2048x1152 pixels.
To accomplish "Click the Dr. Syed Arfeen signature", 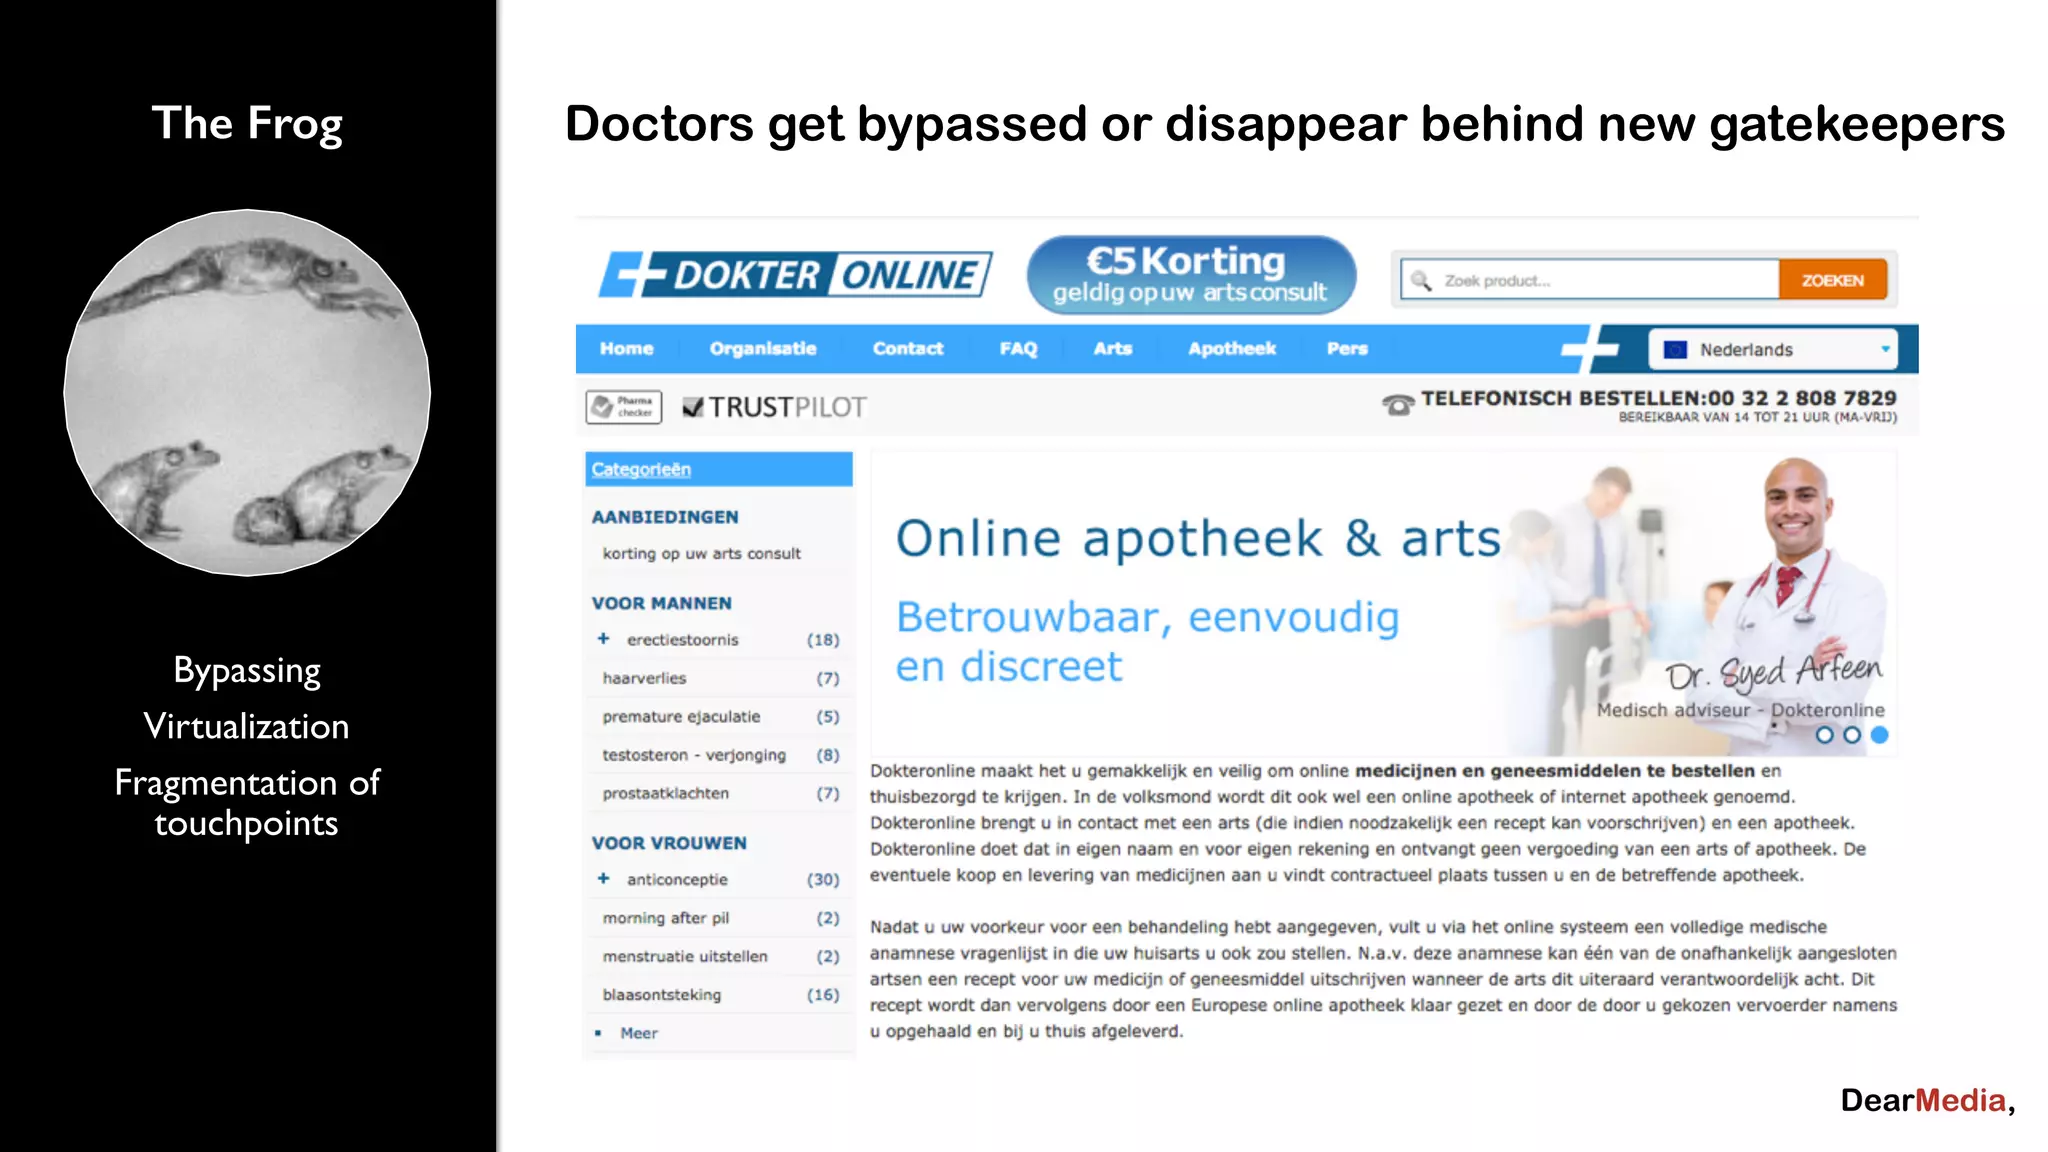I will (1773, 673).
